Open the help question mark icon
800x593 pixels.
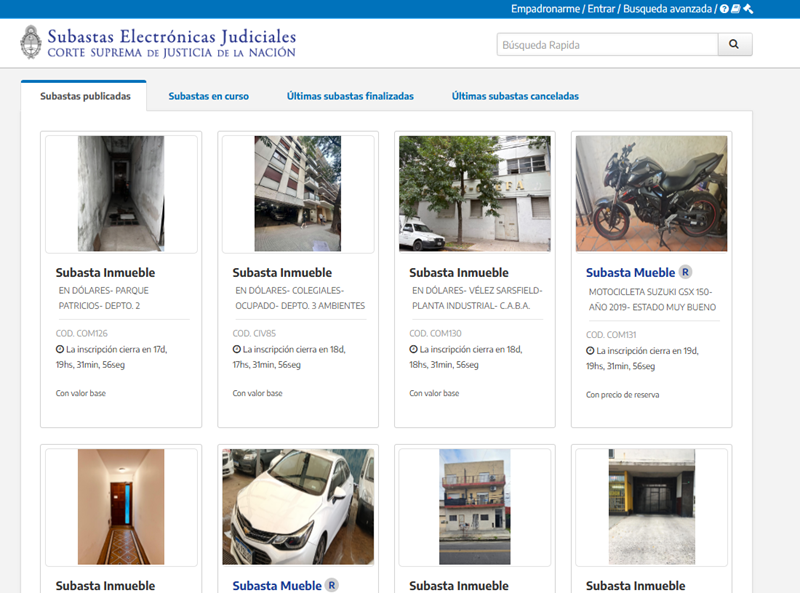pyautogui.click(x=724, y=9)
